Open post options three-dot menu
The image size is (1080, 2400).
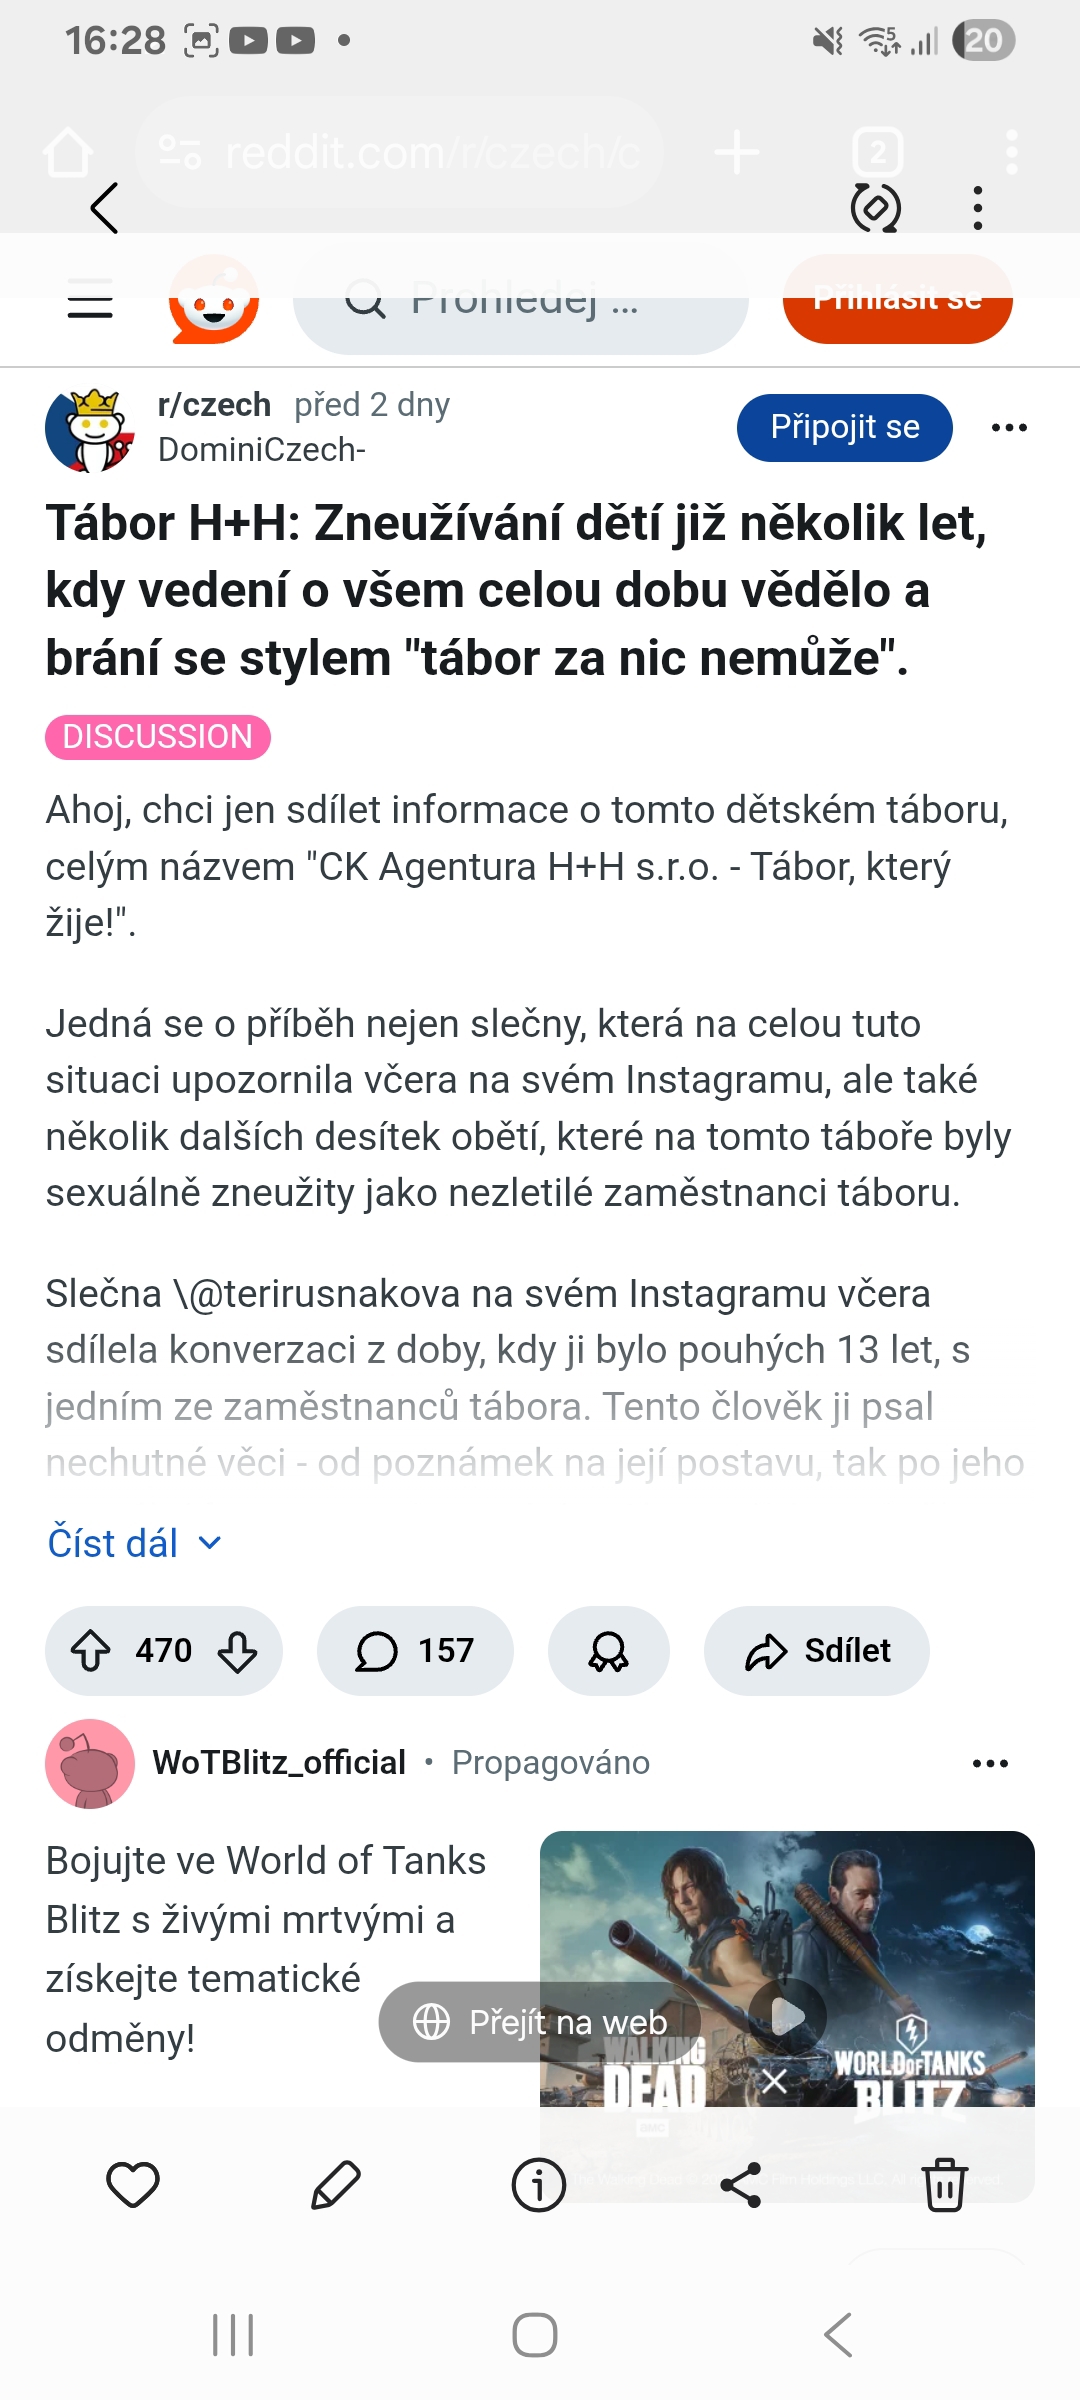1009,428
